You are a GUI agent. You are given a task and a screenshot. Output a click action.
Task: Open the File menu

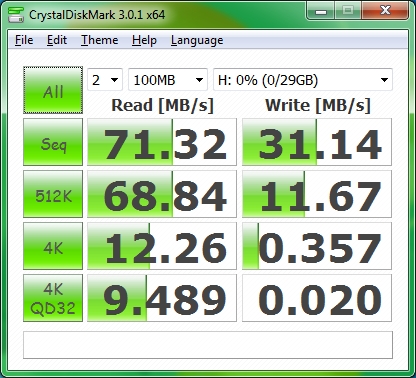tap(24, 40)
